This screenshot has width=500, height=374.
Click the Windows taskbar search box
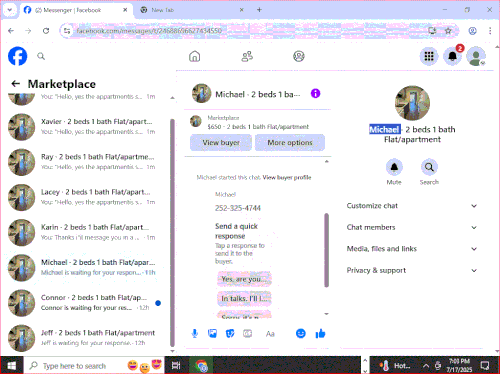click(94, 366)
